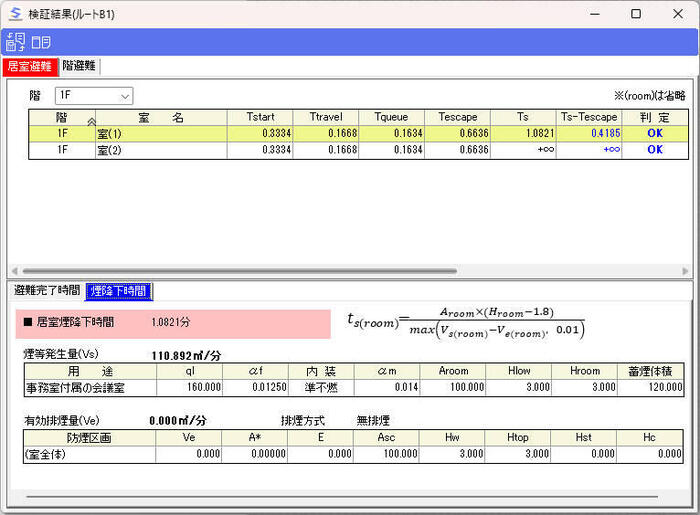This screenshot has width=700, height=515.
Task: Click the app logo icon in title bar
Action: click(x=15, y=14)
